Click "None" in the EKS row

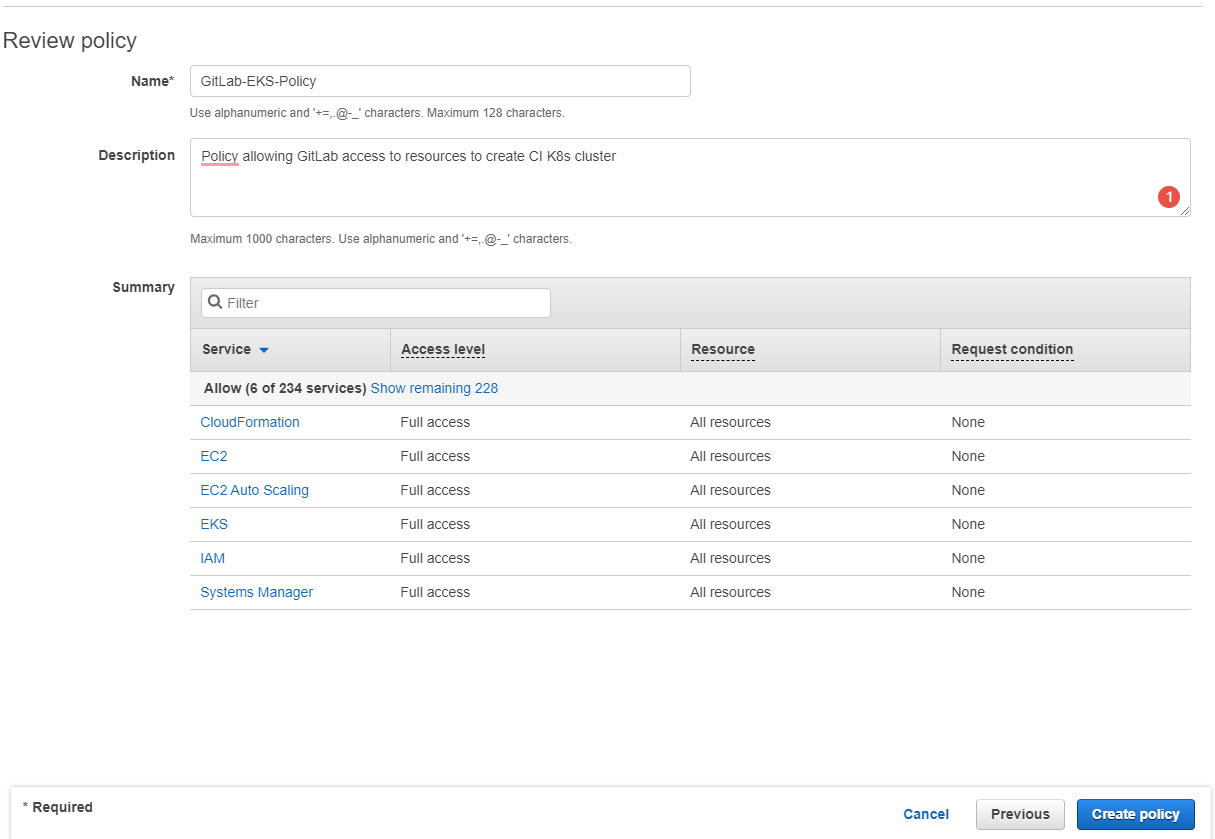(x=968, y=524)
